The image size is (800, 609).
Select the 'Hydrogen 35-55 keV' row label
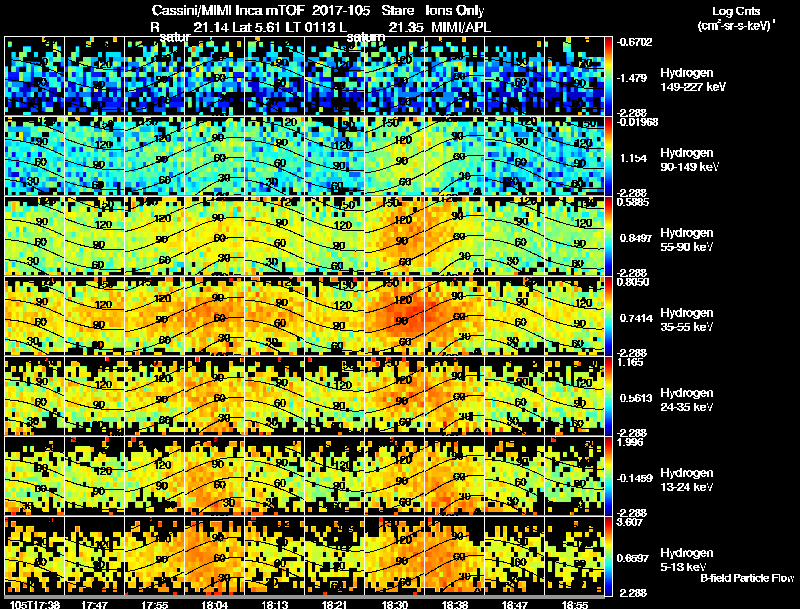687,320
